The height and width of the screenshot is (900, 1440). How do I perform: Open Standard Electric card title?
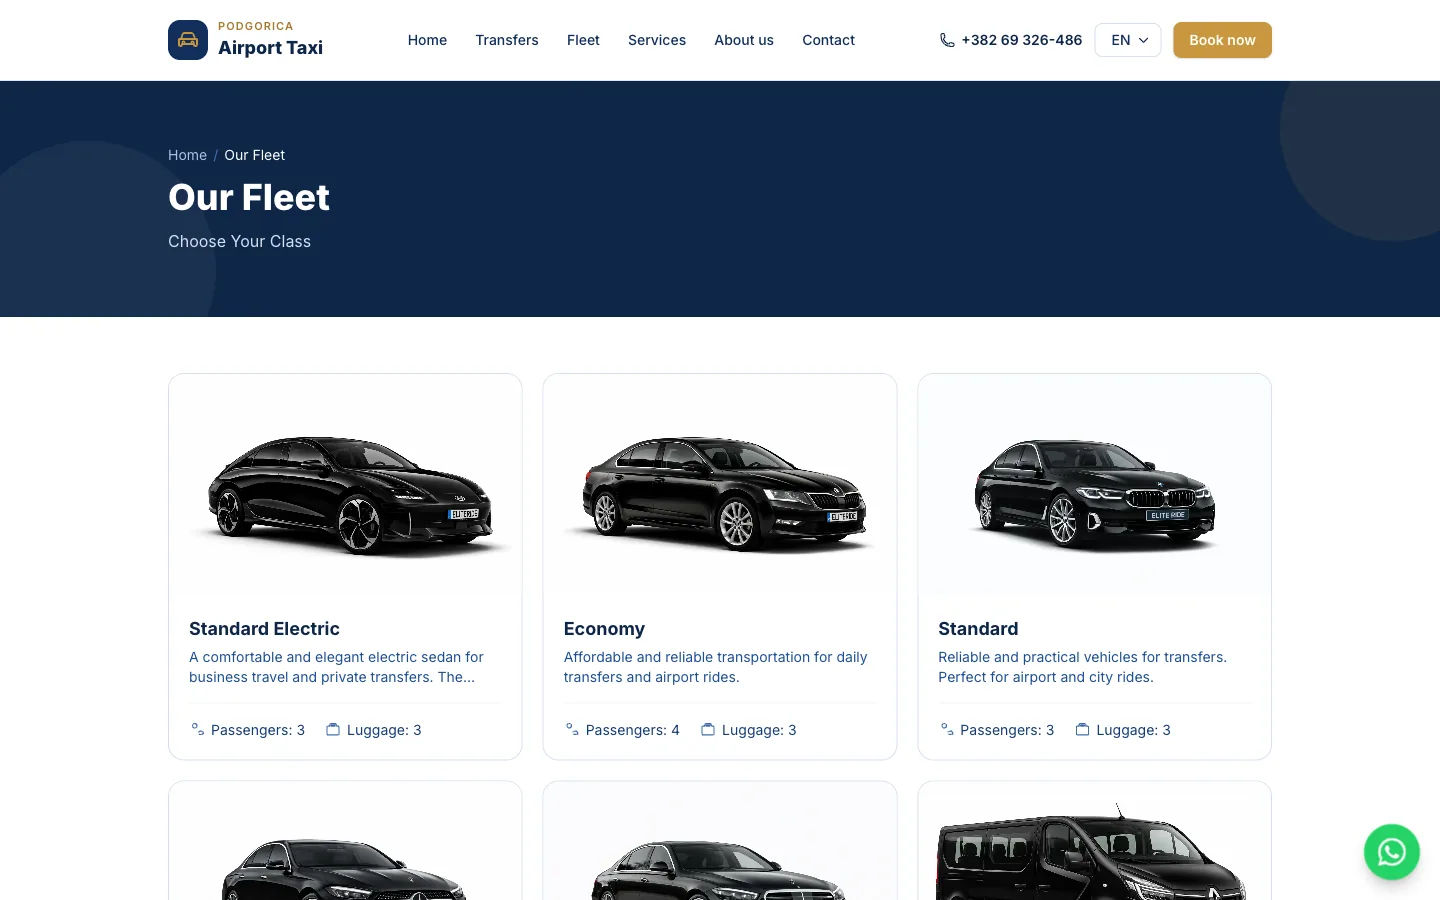[x=264, y=629]
